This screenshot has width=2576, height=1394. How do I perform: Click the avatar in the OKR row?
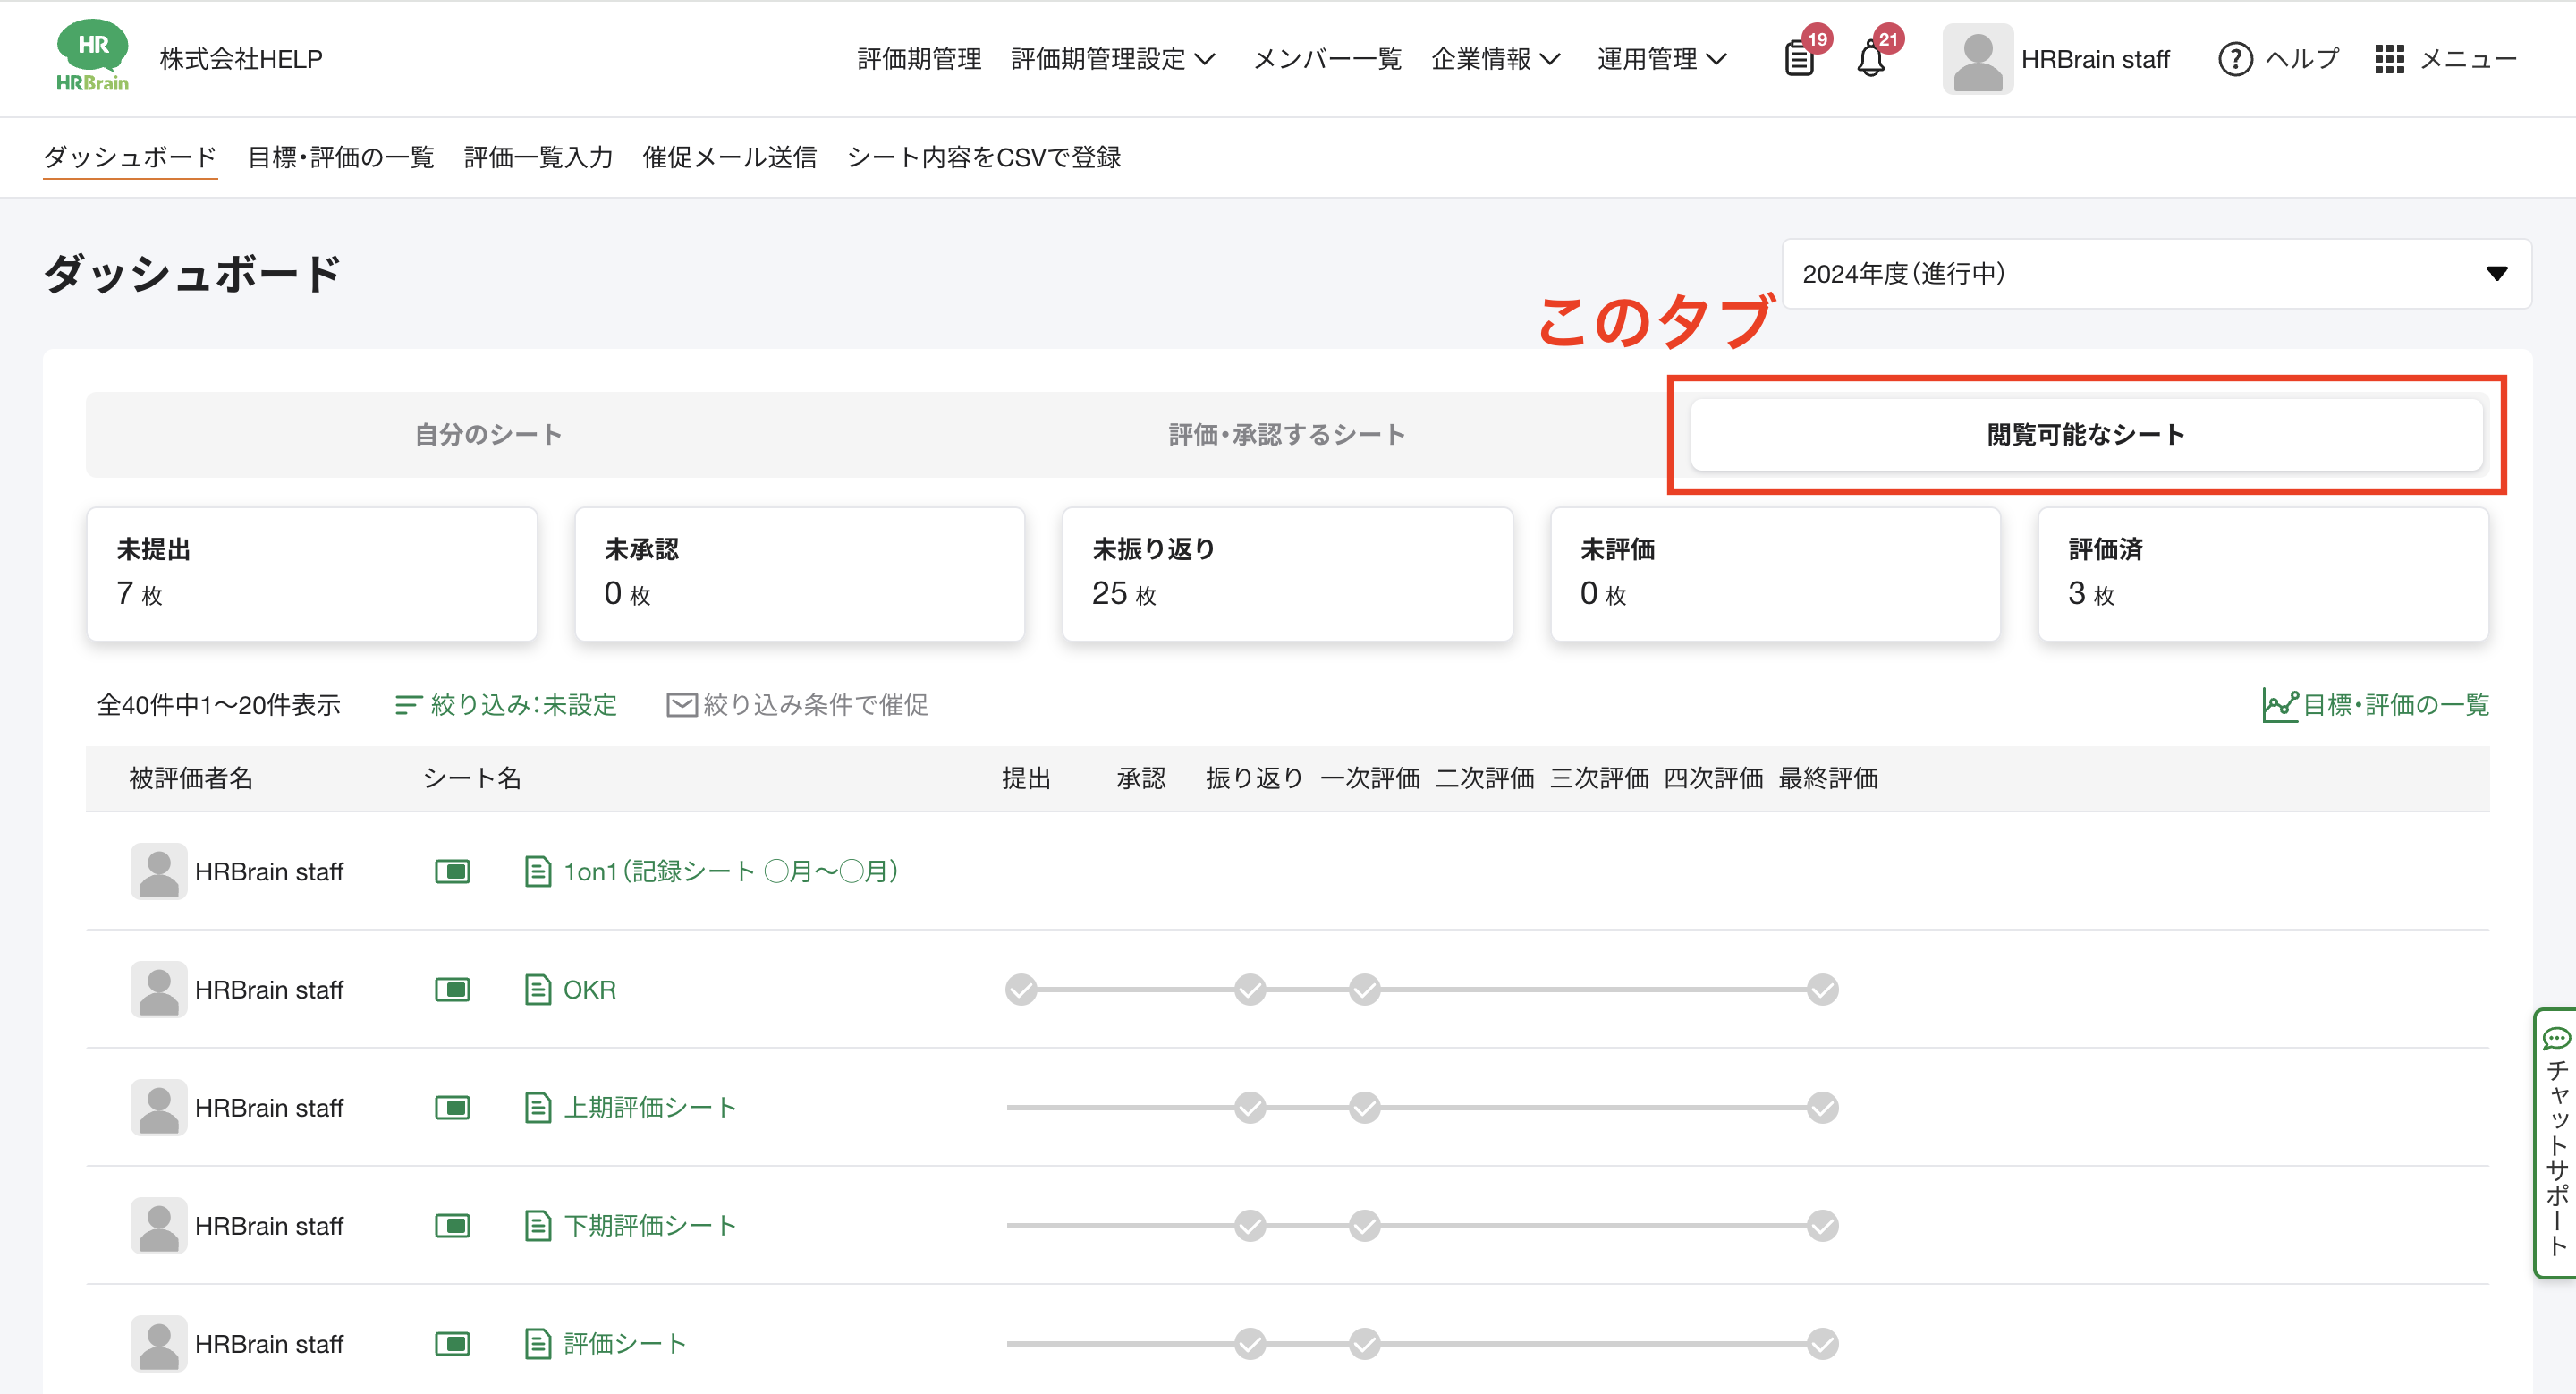(x=158, y=989)
